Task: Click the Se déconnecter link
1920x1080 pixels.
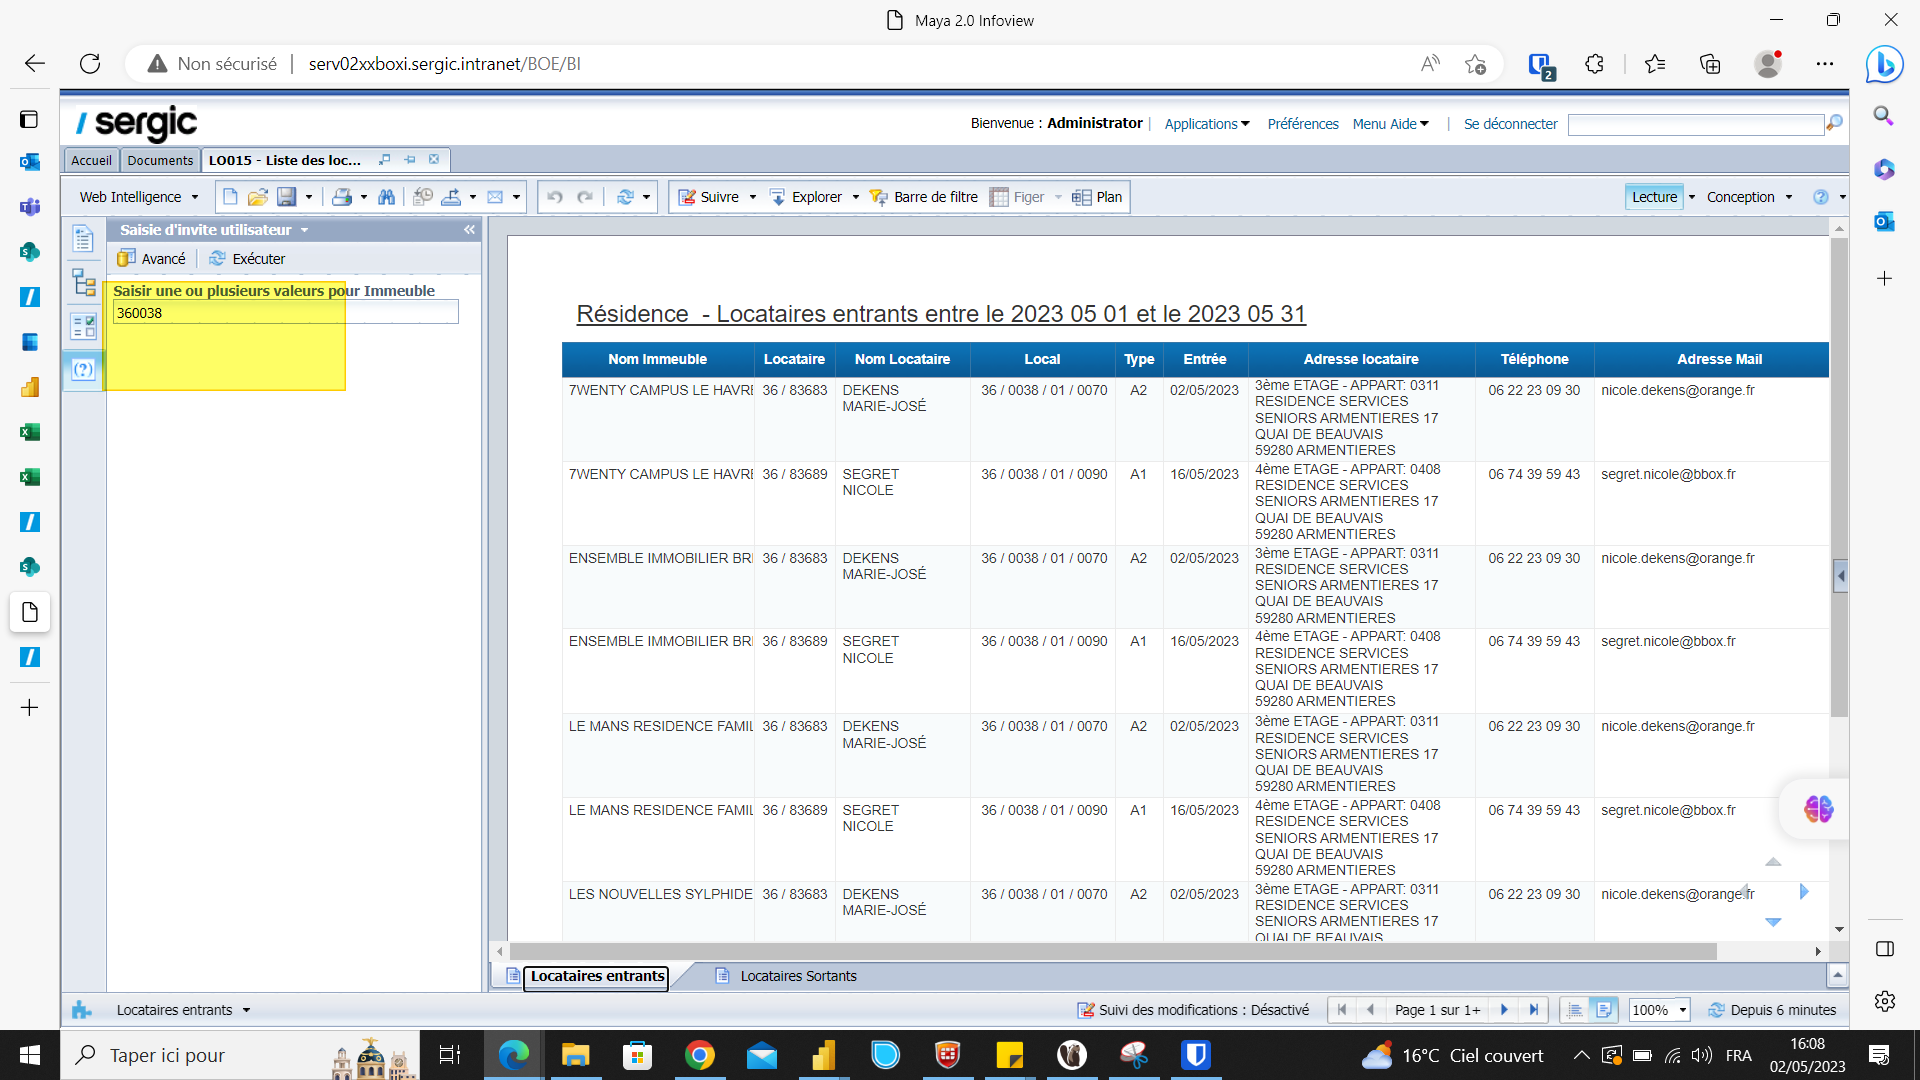Action: pos(1510,124)
